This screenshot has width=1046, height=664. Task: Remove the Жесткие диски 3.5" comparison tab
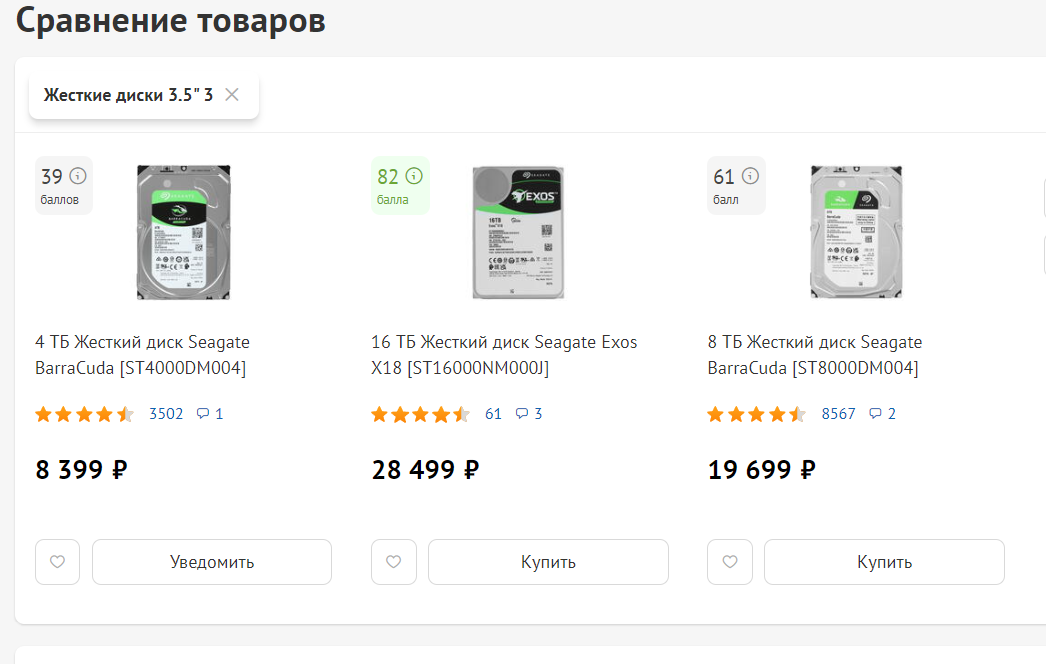(x=232, y=95)
